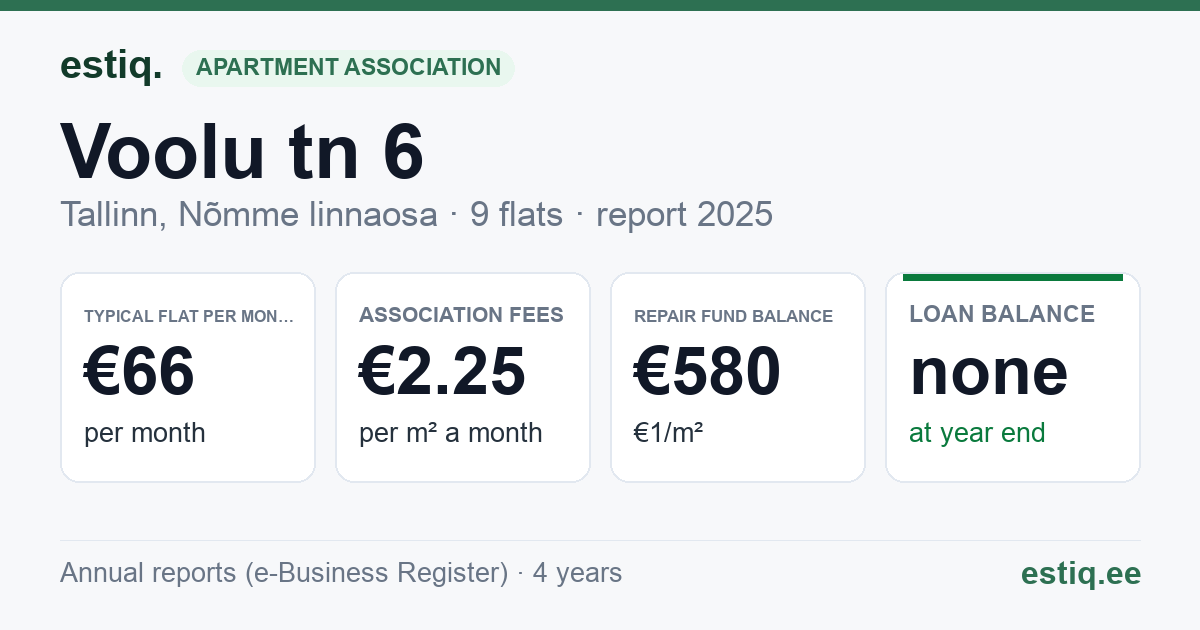Click the APARTMENT ASSOCIATION badge
The width and height of the screenshot is (1200, 630).
point(348,68)
